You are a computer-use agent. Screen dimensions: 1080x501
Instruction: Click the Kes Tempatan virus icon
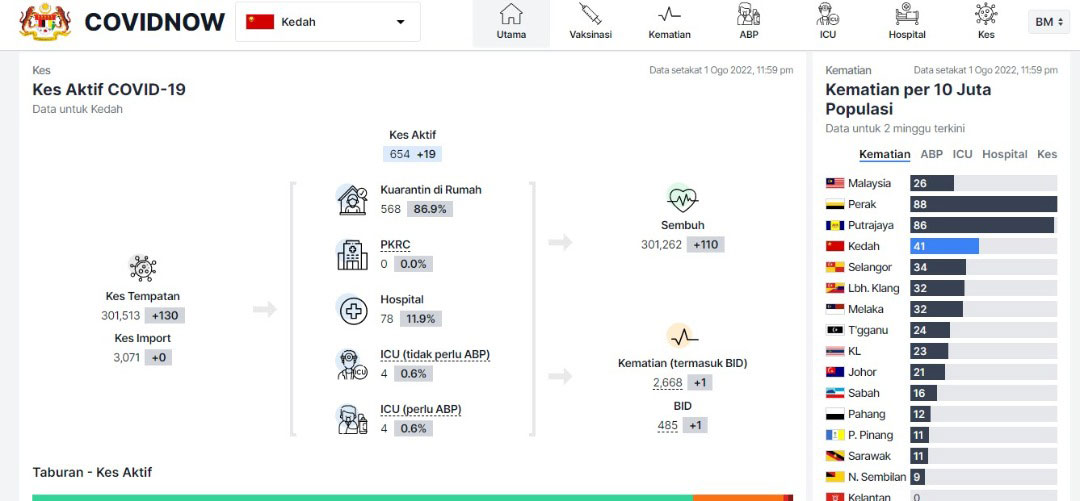pyautogui.click(x=143, y=268)
